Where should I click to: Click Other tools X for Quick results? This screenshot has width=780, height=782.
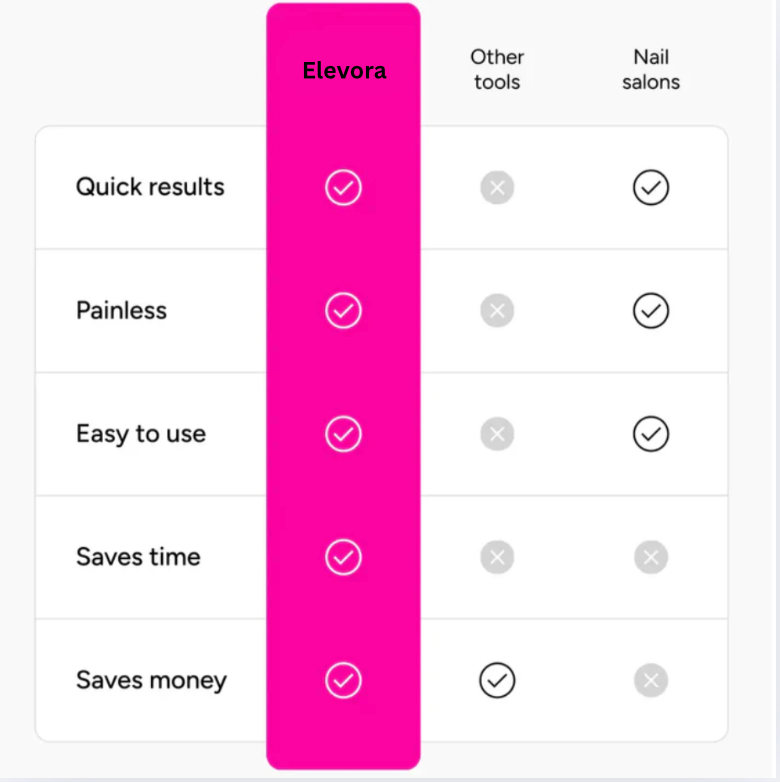tap(497, 187)
